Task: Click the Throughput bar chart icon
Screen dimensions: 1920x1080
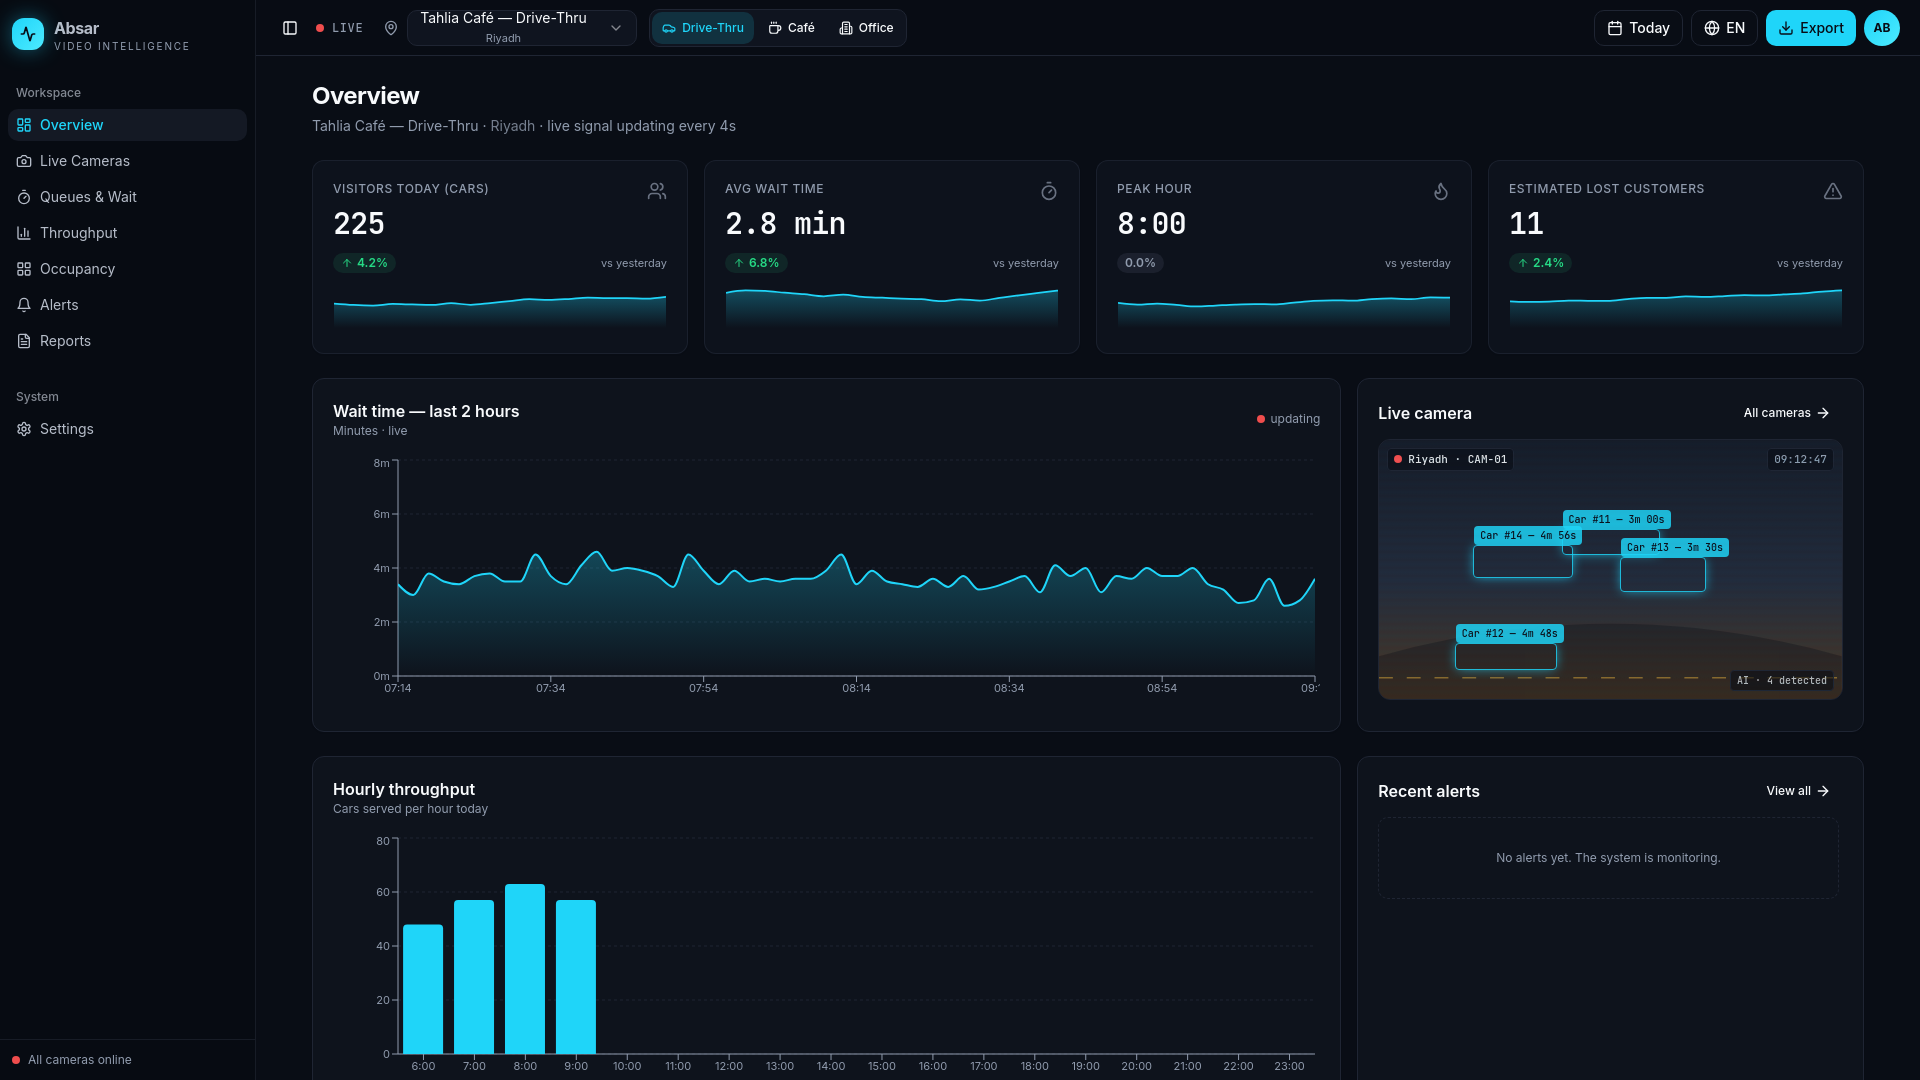Action: coord(24,233)
